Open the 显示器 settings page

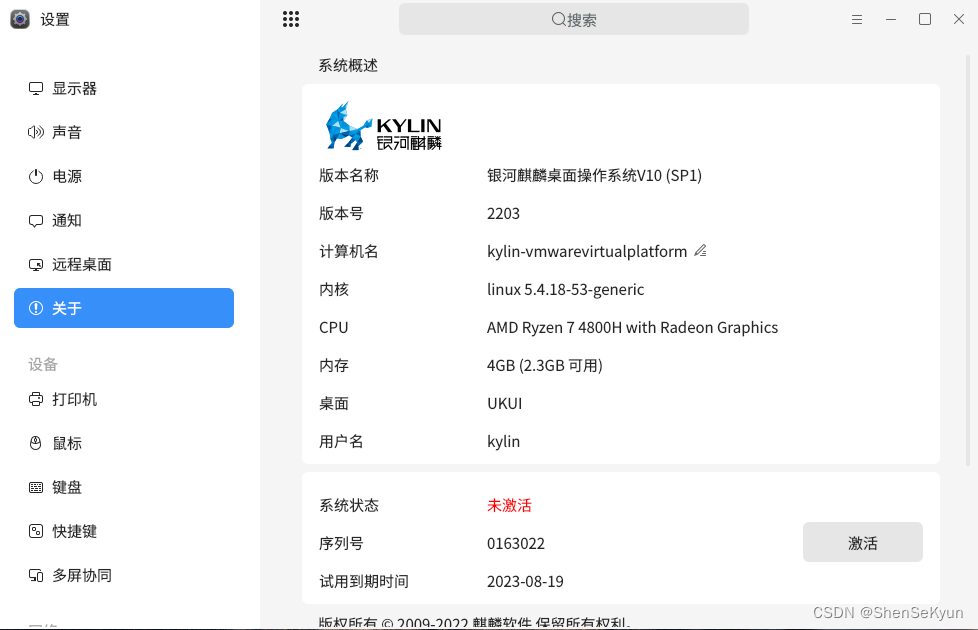tap(123, 89)
